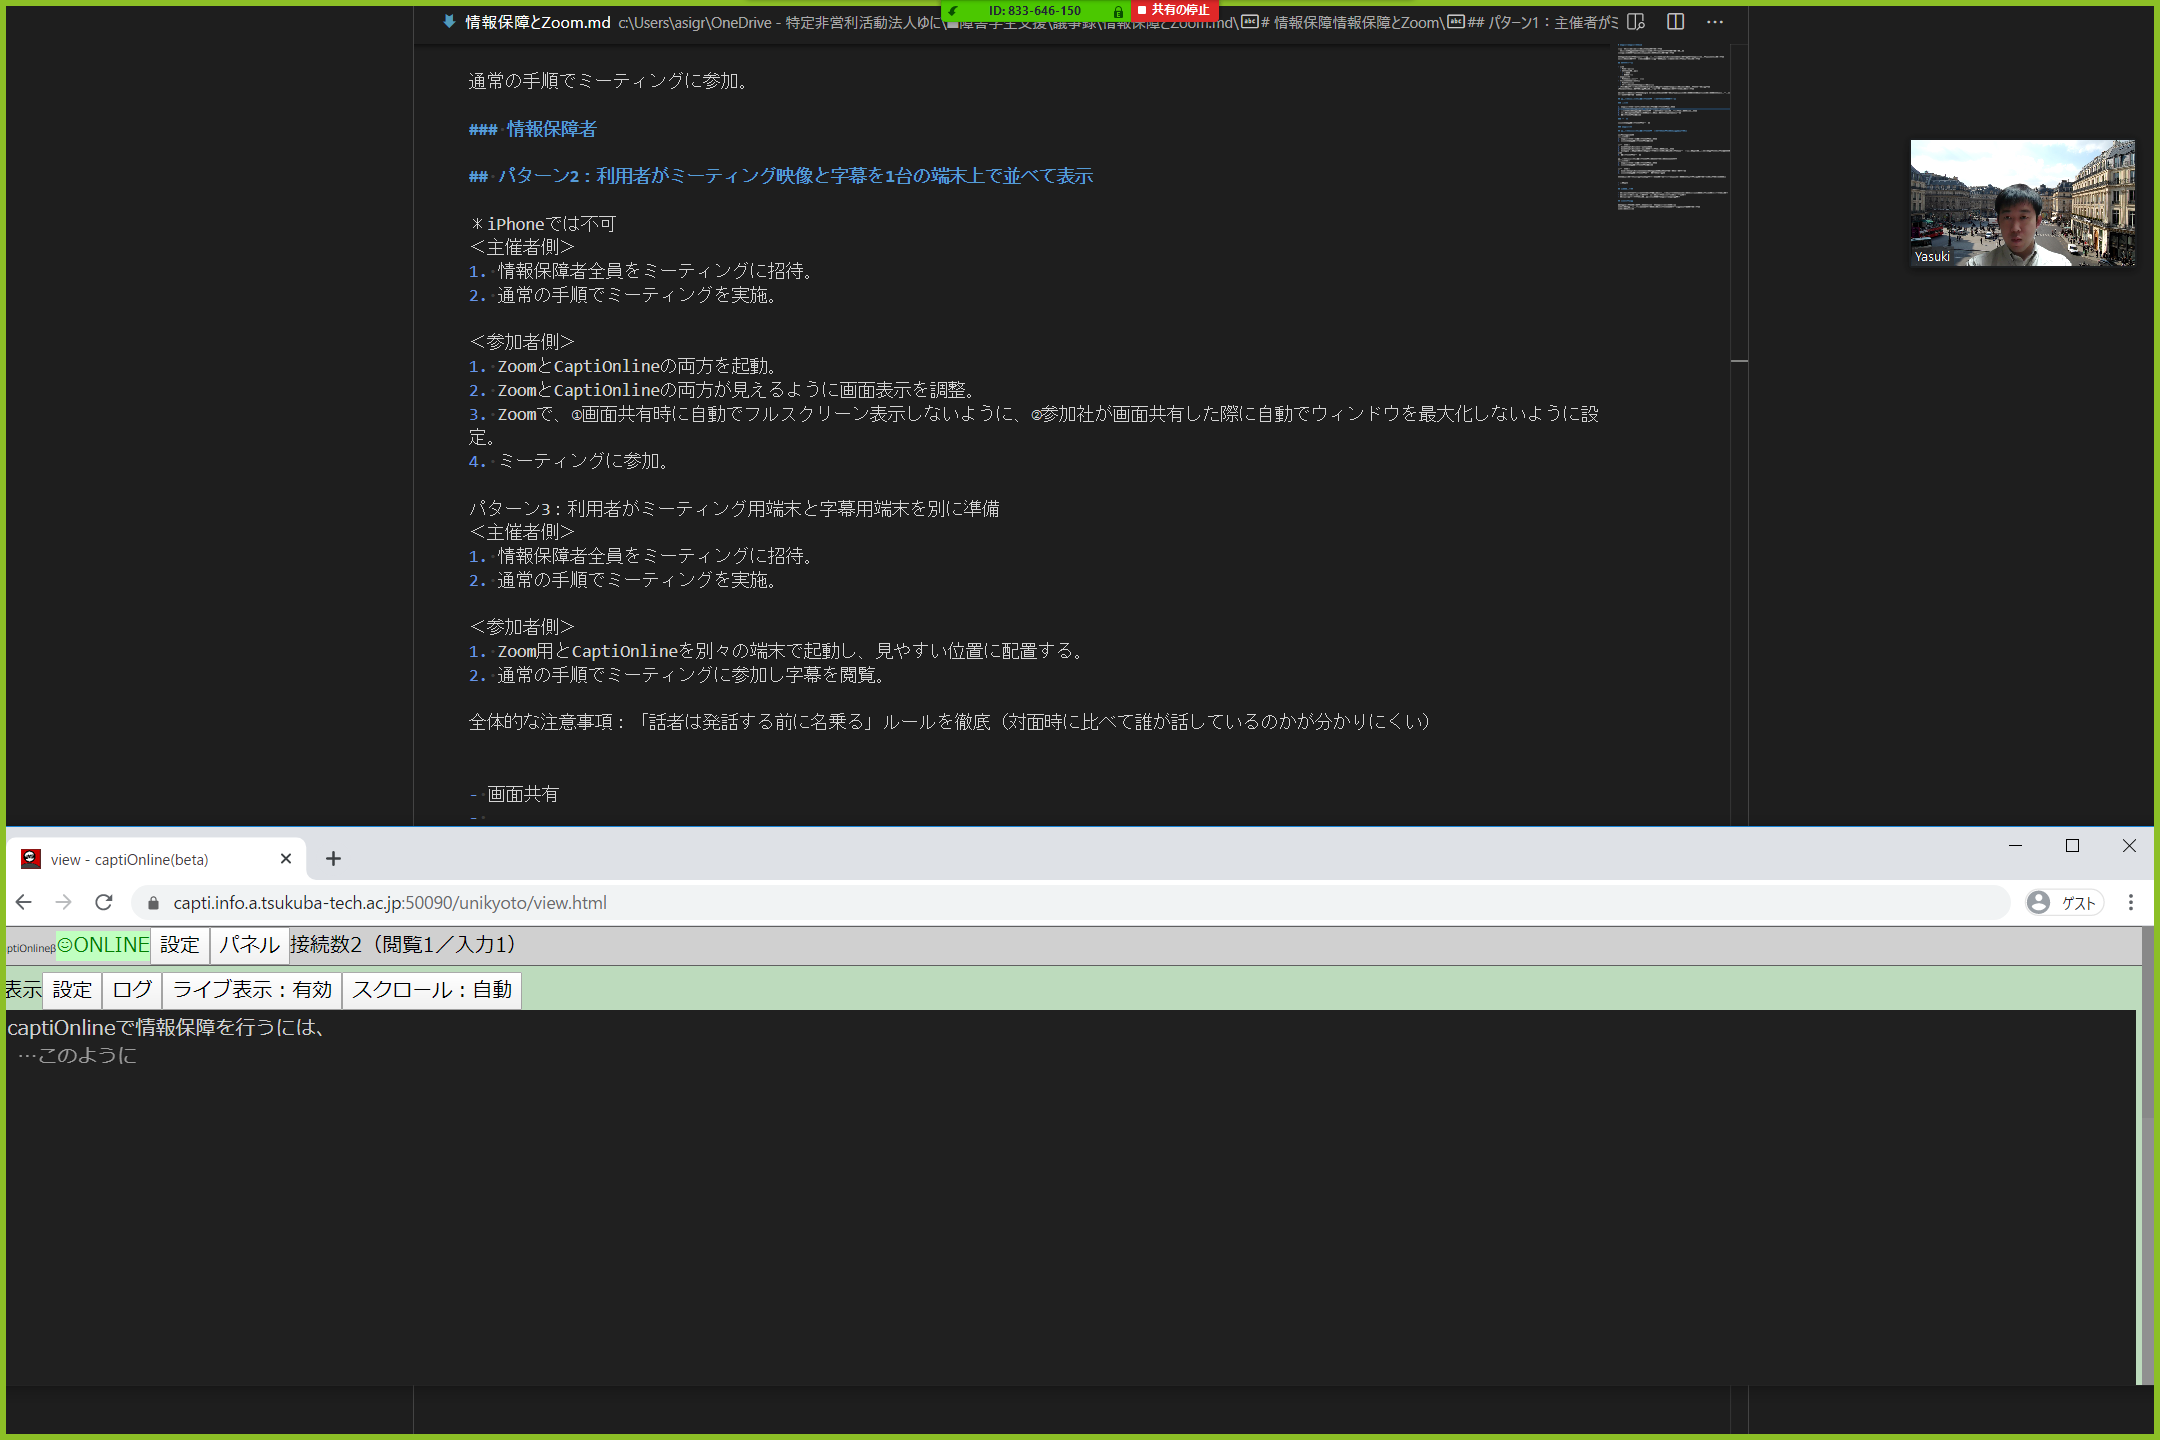Open 設定 in the top captiOnline bar

(x=180, y=945)
